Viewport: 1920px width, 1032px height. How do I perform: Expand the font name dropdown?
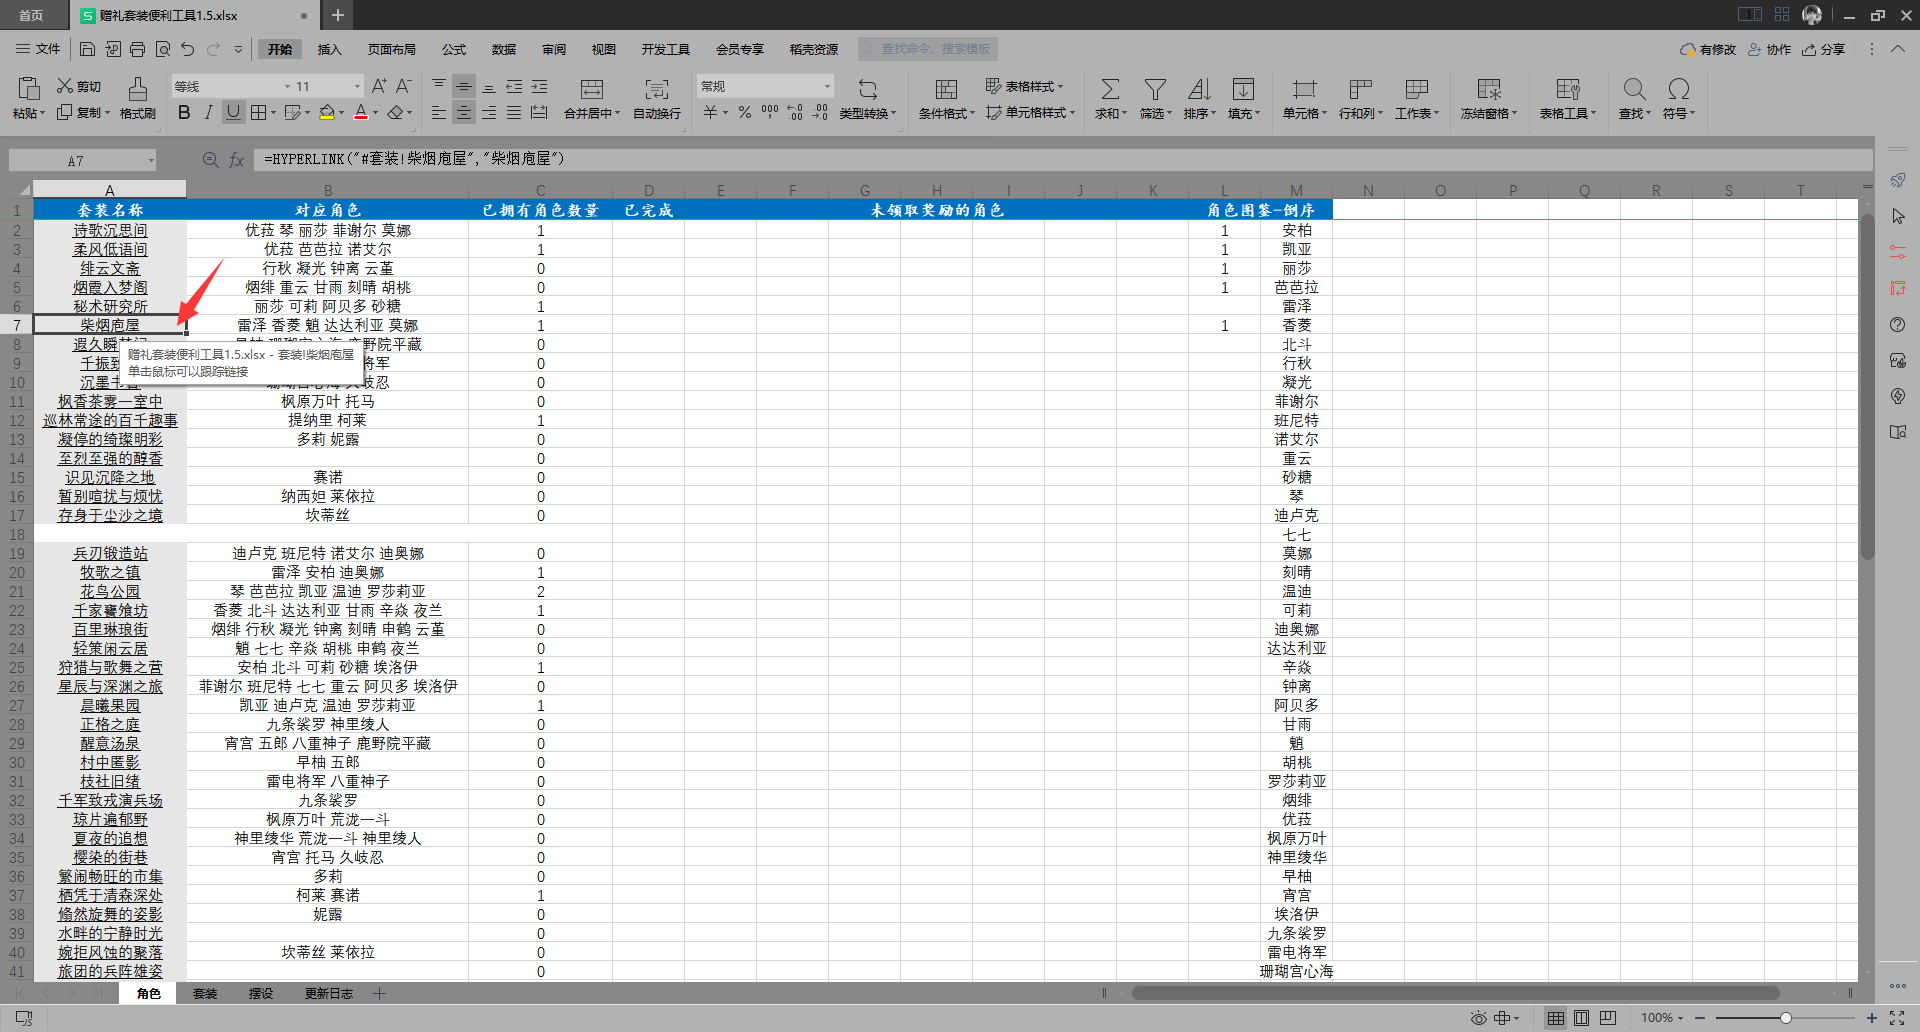point(287,87)
